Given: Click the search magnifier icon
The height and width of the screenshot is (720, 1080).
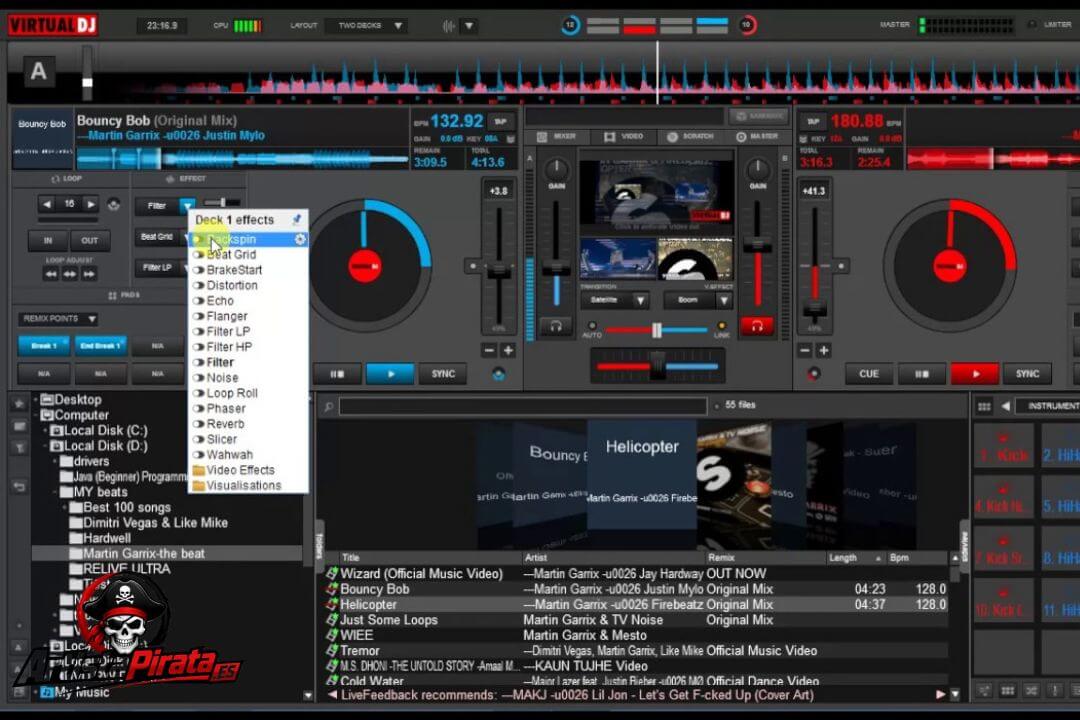Looking at the screenshot, I should click(329, 407).
